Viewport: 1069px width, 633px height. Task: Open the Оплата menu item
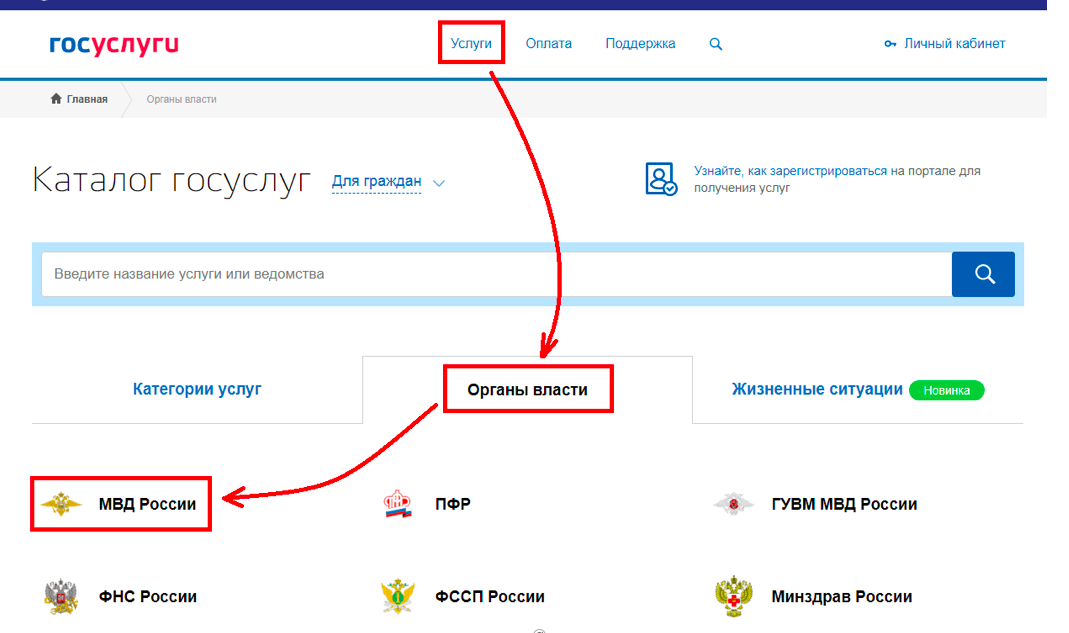(x=548, y=43)
